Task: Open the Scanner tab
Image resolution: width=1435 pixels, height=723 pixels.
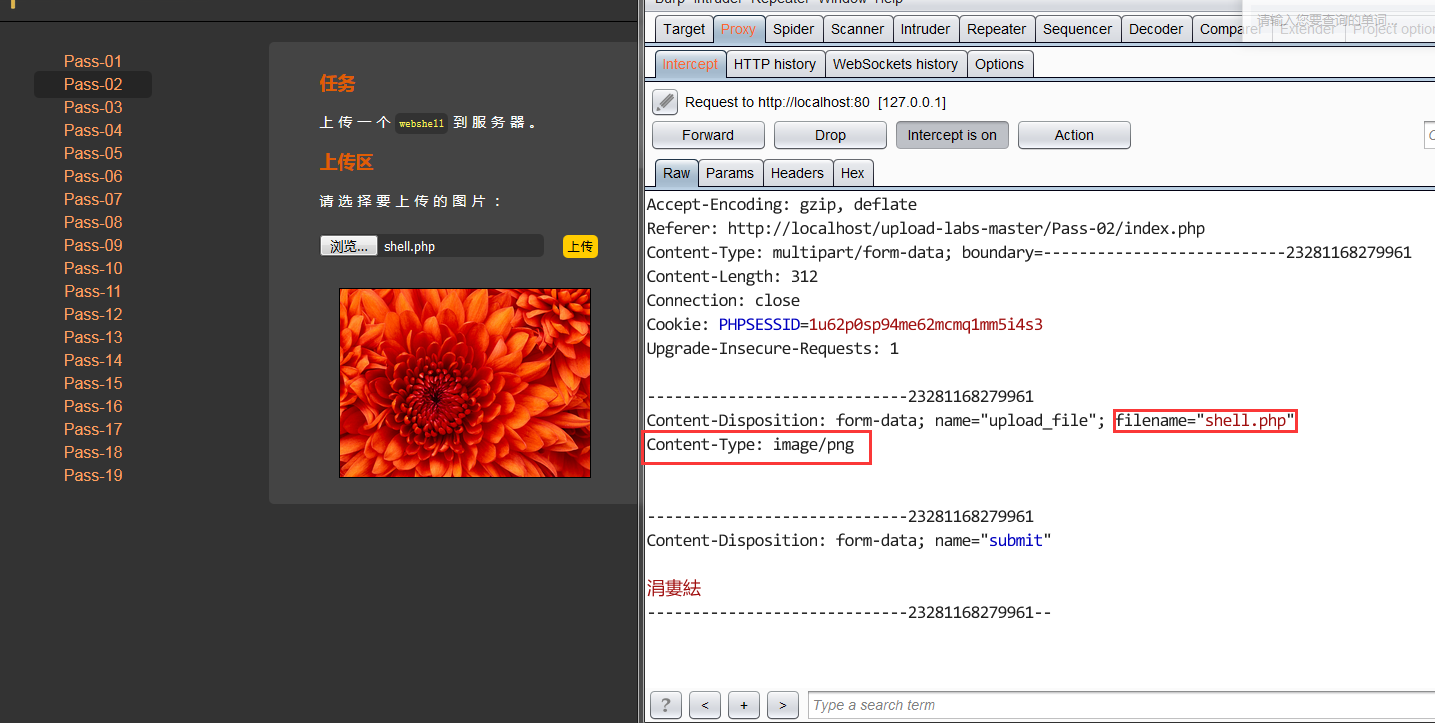Action: tap(857, 29)
